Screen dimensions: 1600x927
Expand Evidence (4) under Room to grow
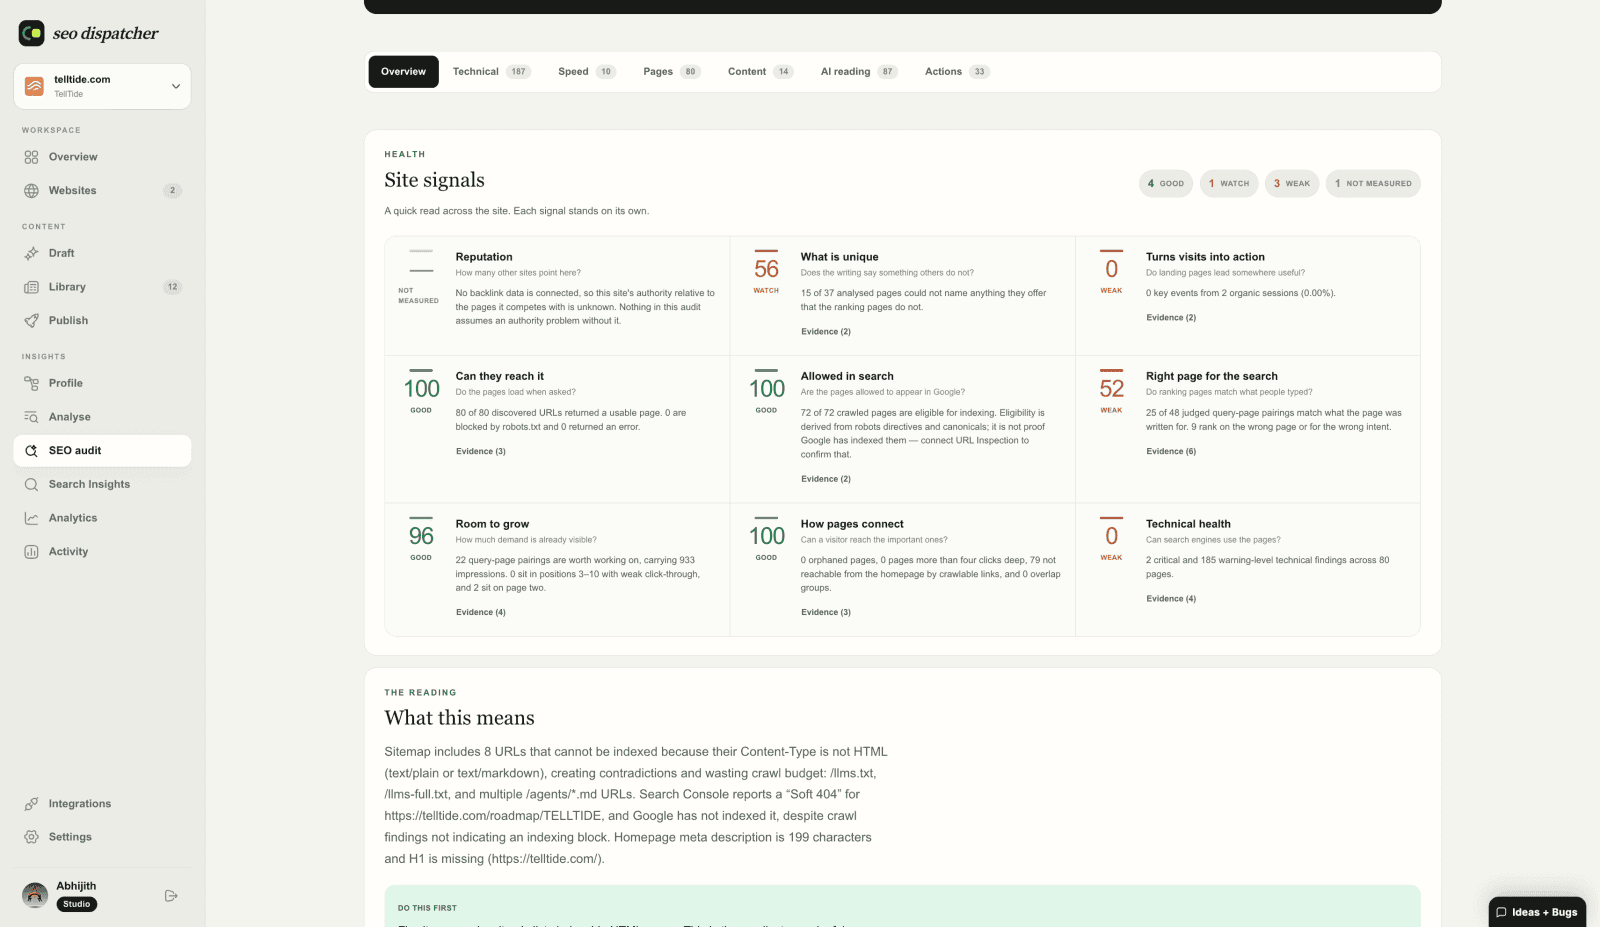pos(481,613)
